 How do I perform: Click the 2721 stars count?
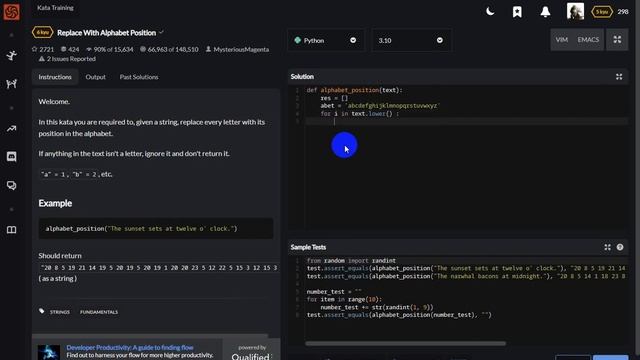tap(43, 49)
